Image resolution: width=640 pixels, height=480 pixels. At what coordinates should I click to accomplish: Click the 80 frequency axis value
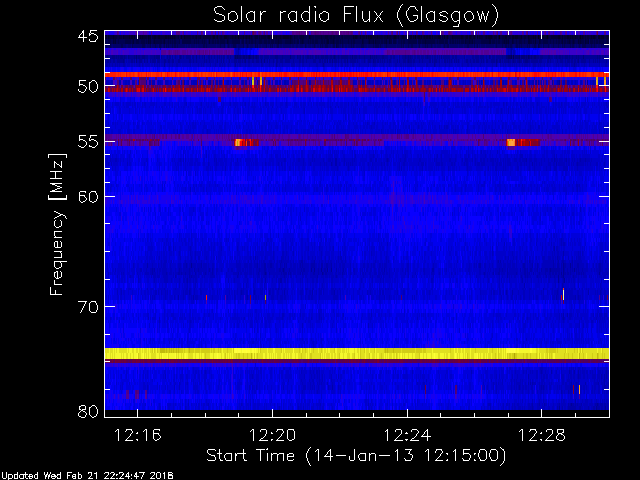click(88, 411)
